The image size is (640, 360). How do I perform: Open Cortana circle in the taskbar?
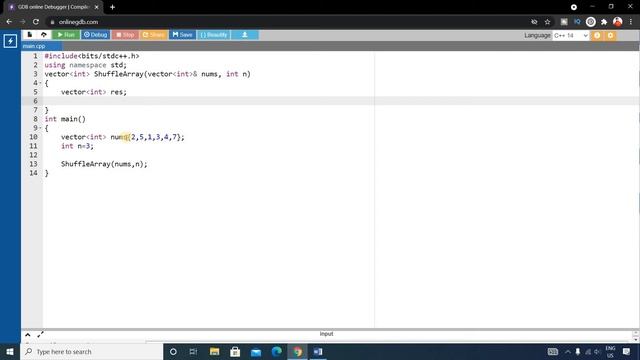click(x=173, y=351)
